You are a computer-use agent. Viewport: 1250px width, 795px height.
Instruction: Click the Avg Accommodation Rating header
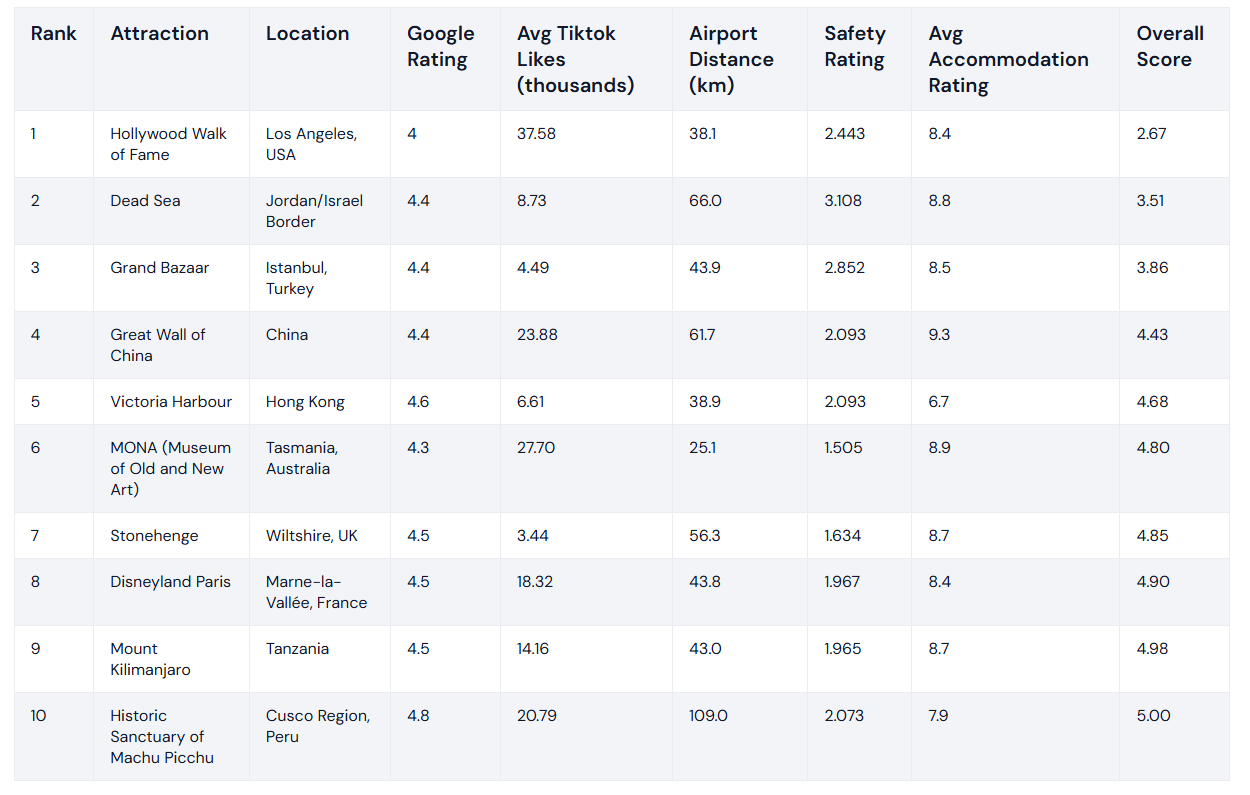click(1008, 59)
